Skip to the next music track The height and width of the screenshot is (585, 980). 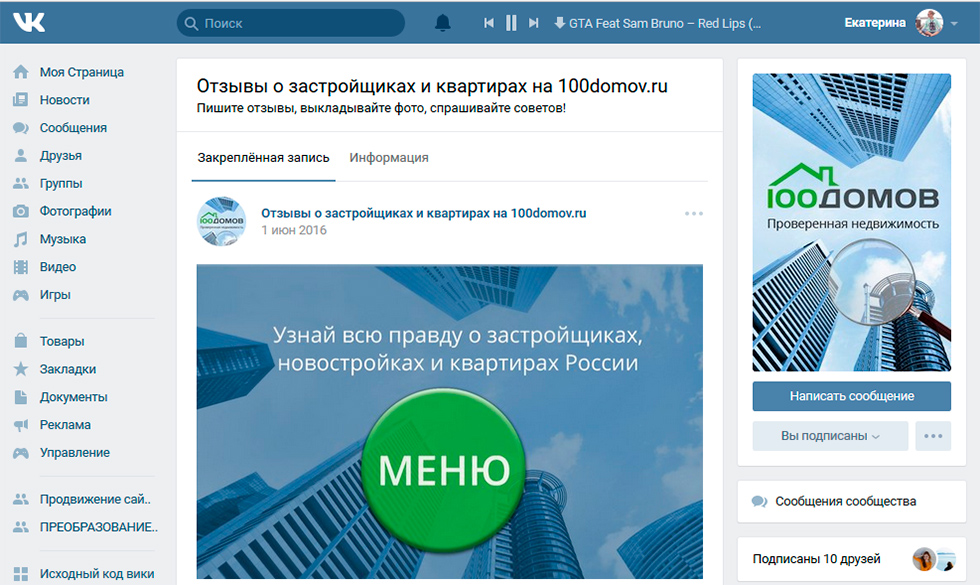click(533, 23)
